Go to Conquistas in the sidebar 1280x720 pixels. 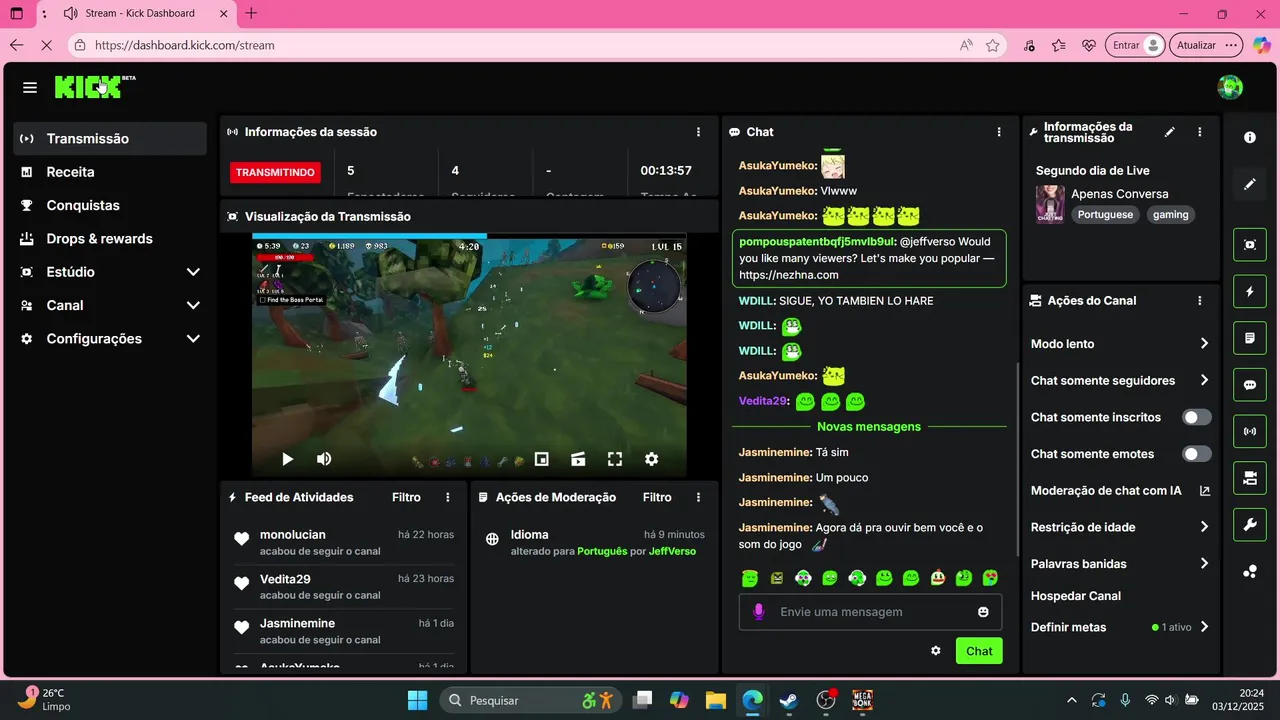[x=110, y=205]
